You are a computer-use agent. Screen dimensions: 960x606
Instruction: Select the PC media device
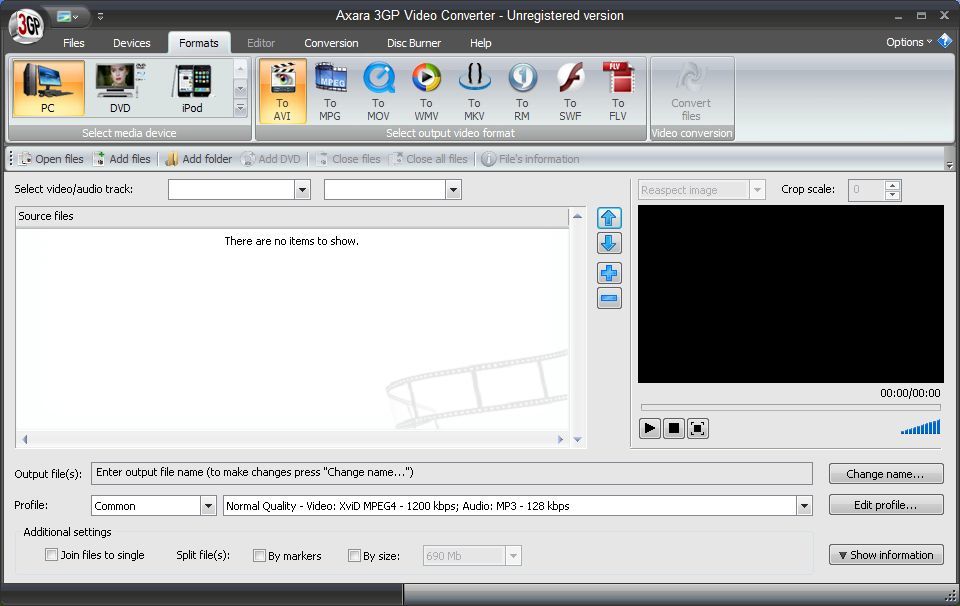pos(48,88)
